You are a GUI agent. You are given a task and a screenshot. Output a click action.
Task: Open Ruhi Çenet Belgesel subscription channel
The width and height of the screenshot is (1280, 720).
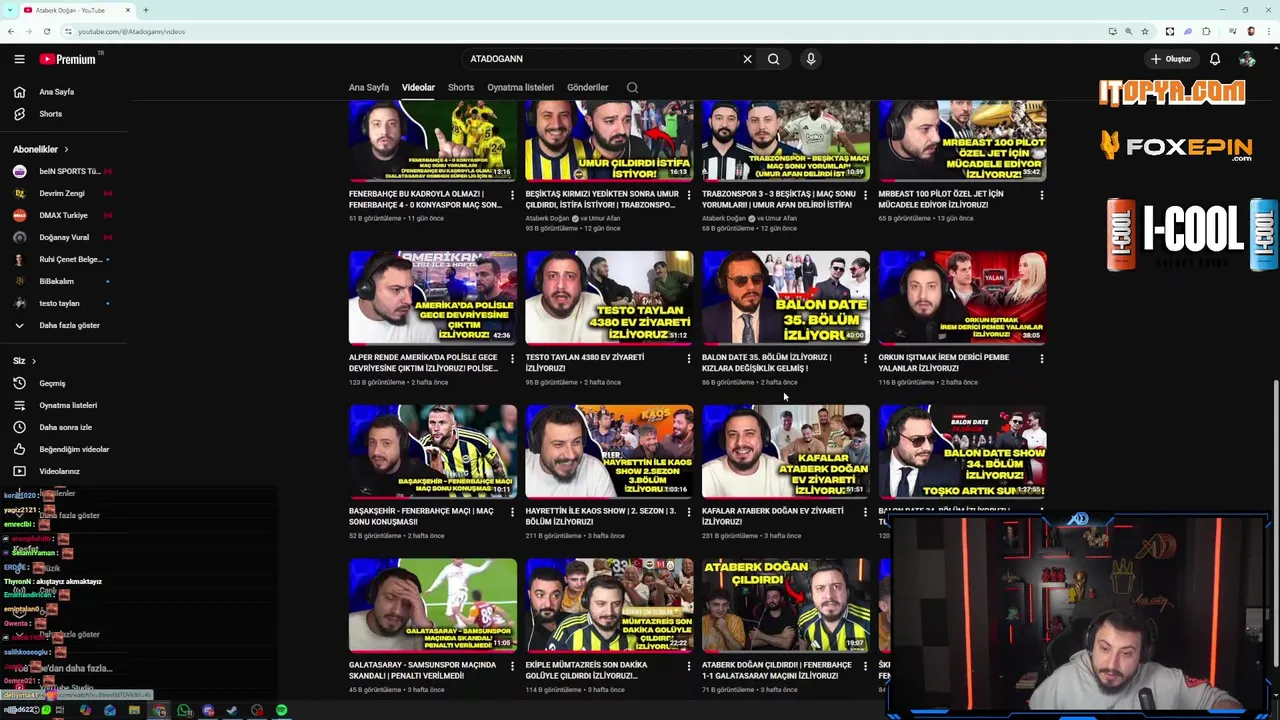(63, 259)
